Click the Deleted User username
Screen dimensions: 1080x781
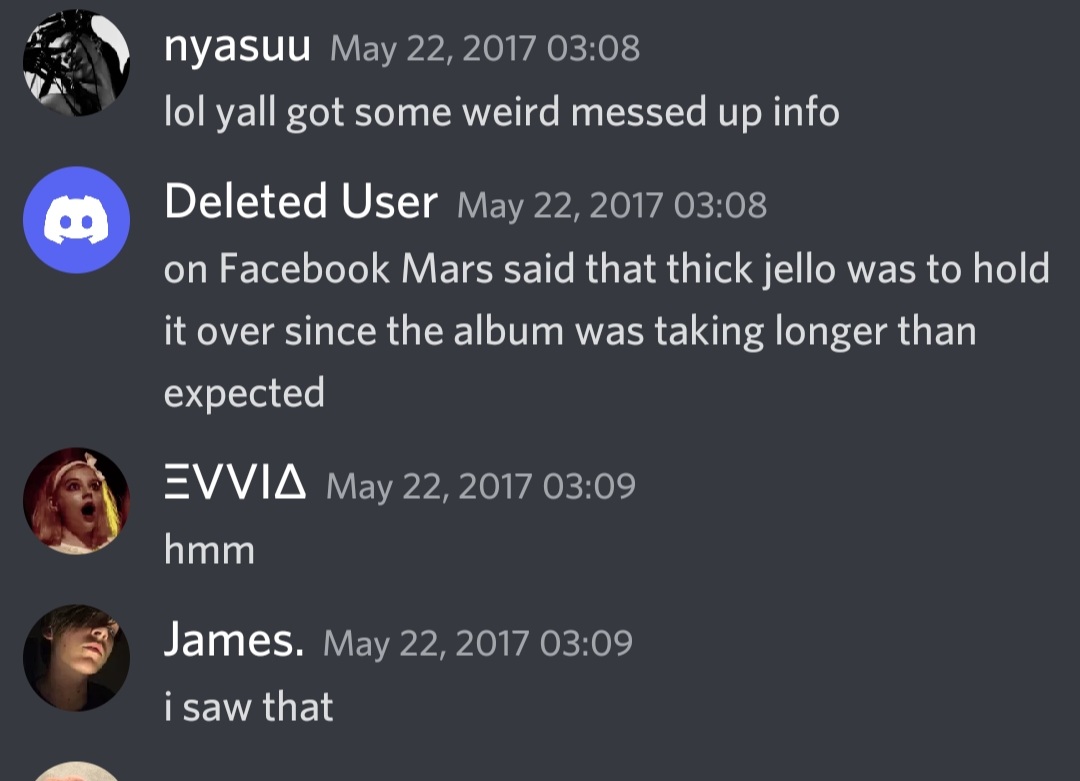tap(300, 202)
